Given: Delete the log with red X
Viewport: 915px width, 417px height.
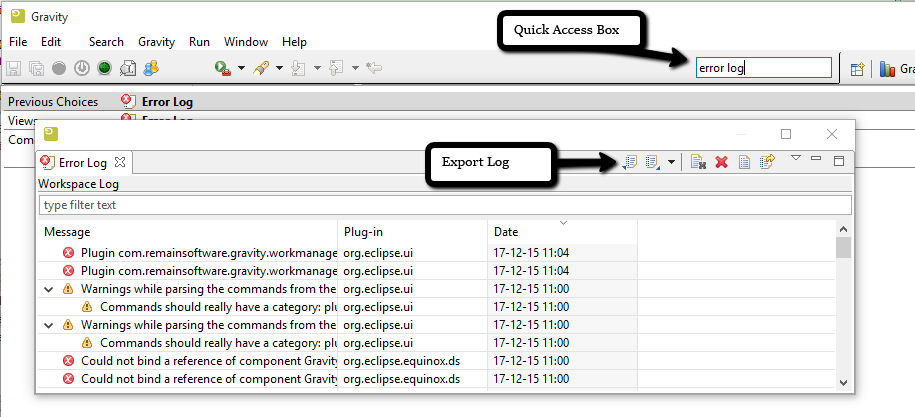Looking at the screenshot, I should click(x=721, y=161).
